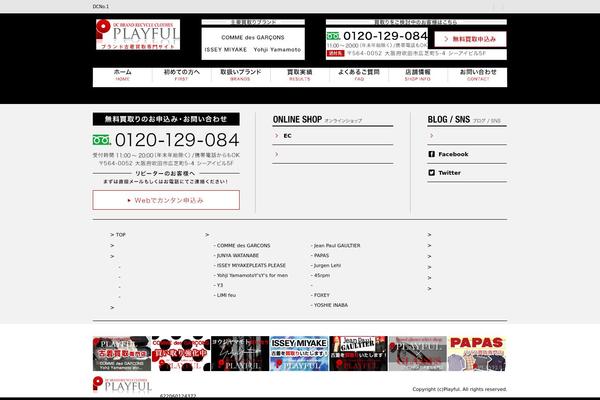600x400 pixels.
Task: Click the PLAYFUL logo in header
Action: [138, 34]
